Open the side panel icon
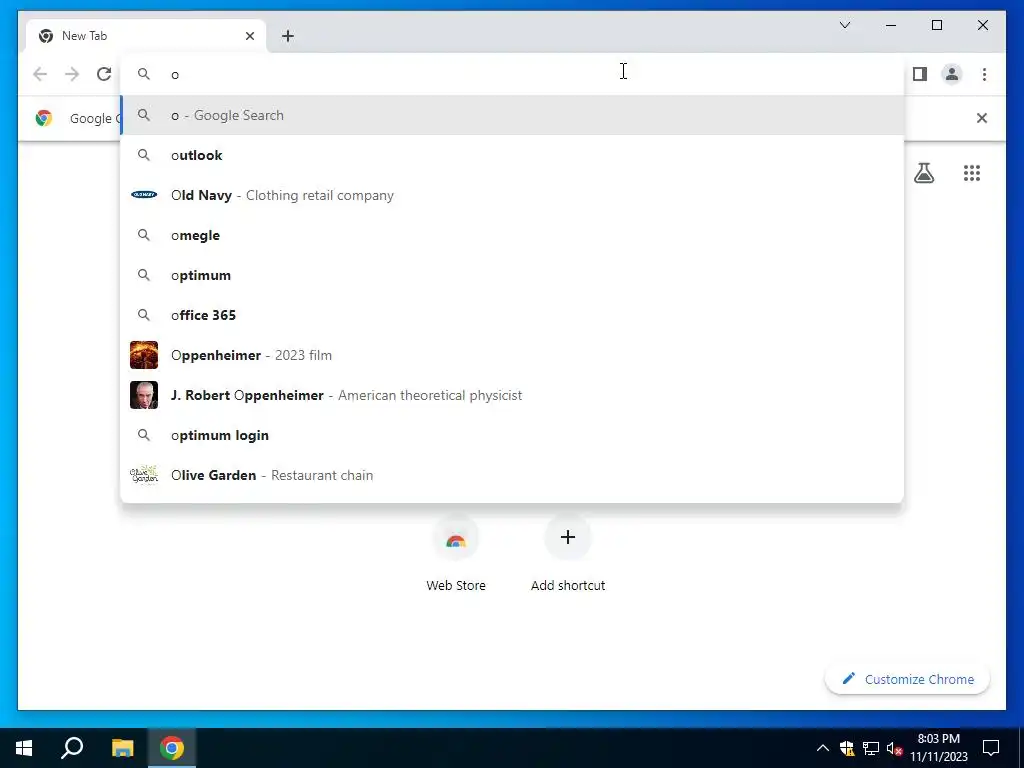This screenshot has width=1024, height=768. [x=920, y=74]
